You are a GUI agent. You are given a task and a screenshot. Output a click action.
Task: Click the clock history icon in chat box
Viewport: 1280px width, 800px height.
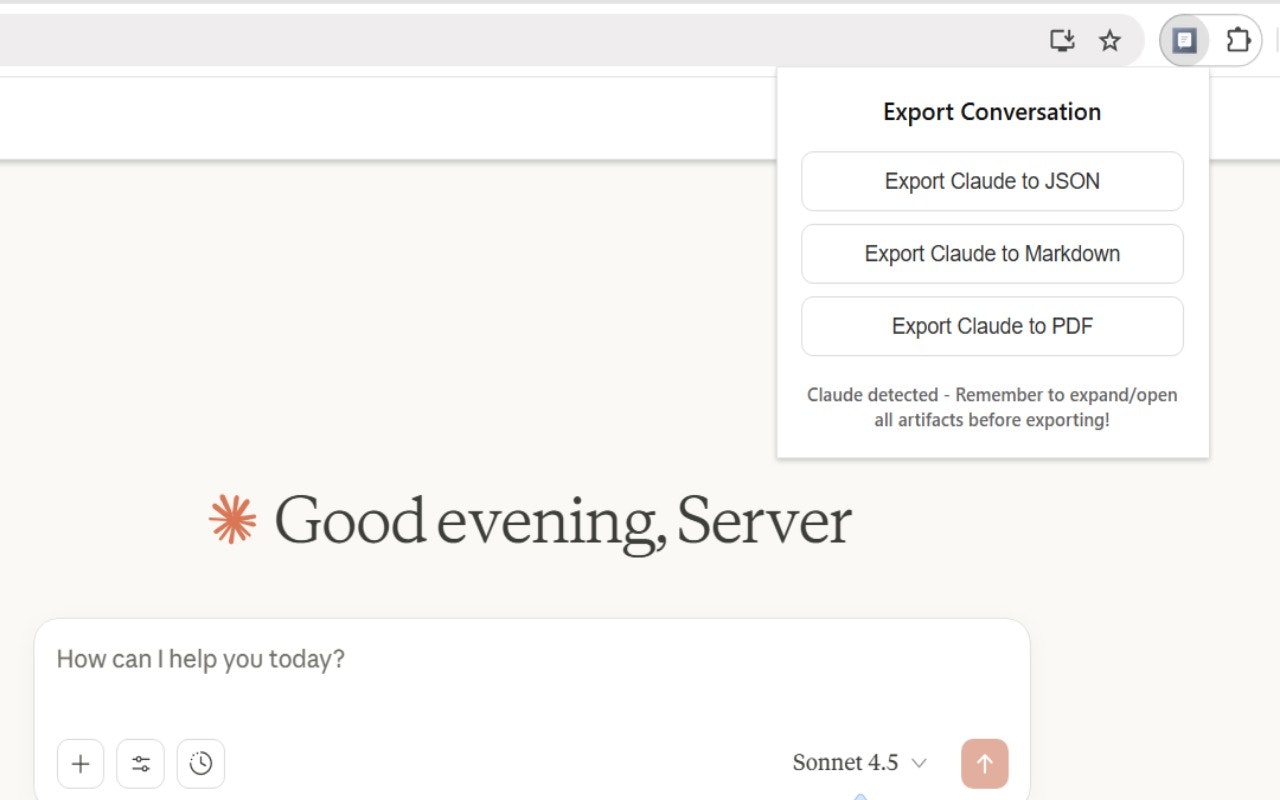point(201,764)
